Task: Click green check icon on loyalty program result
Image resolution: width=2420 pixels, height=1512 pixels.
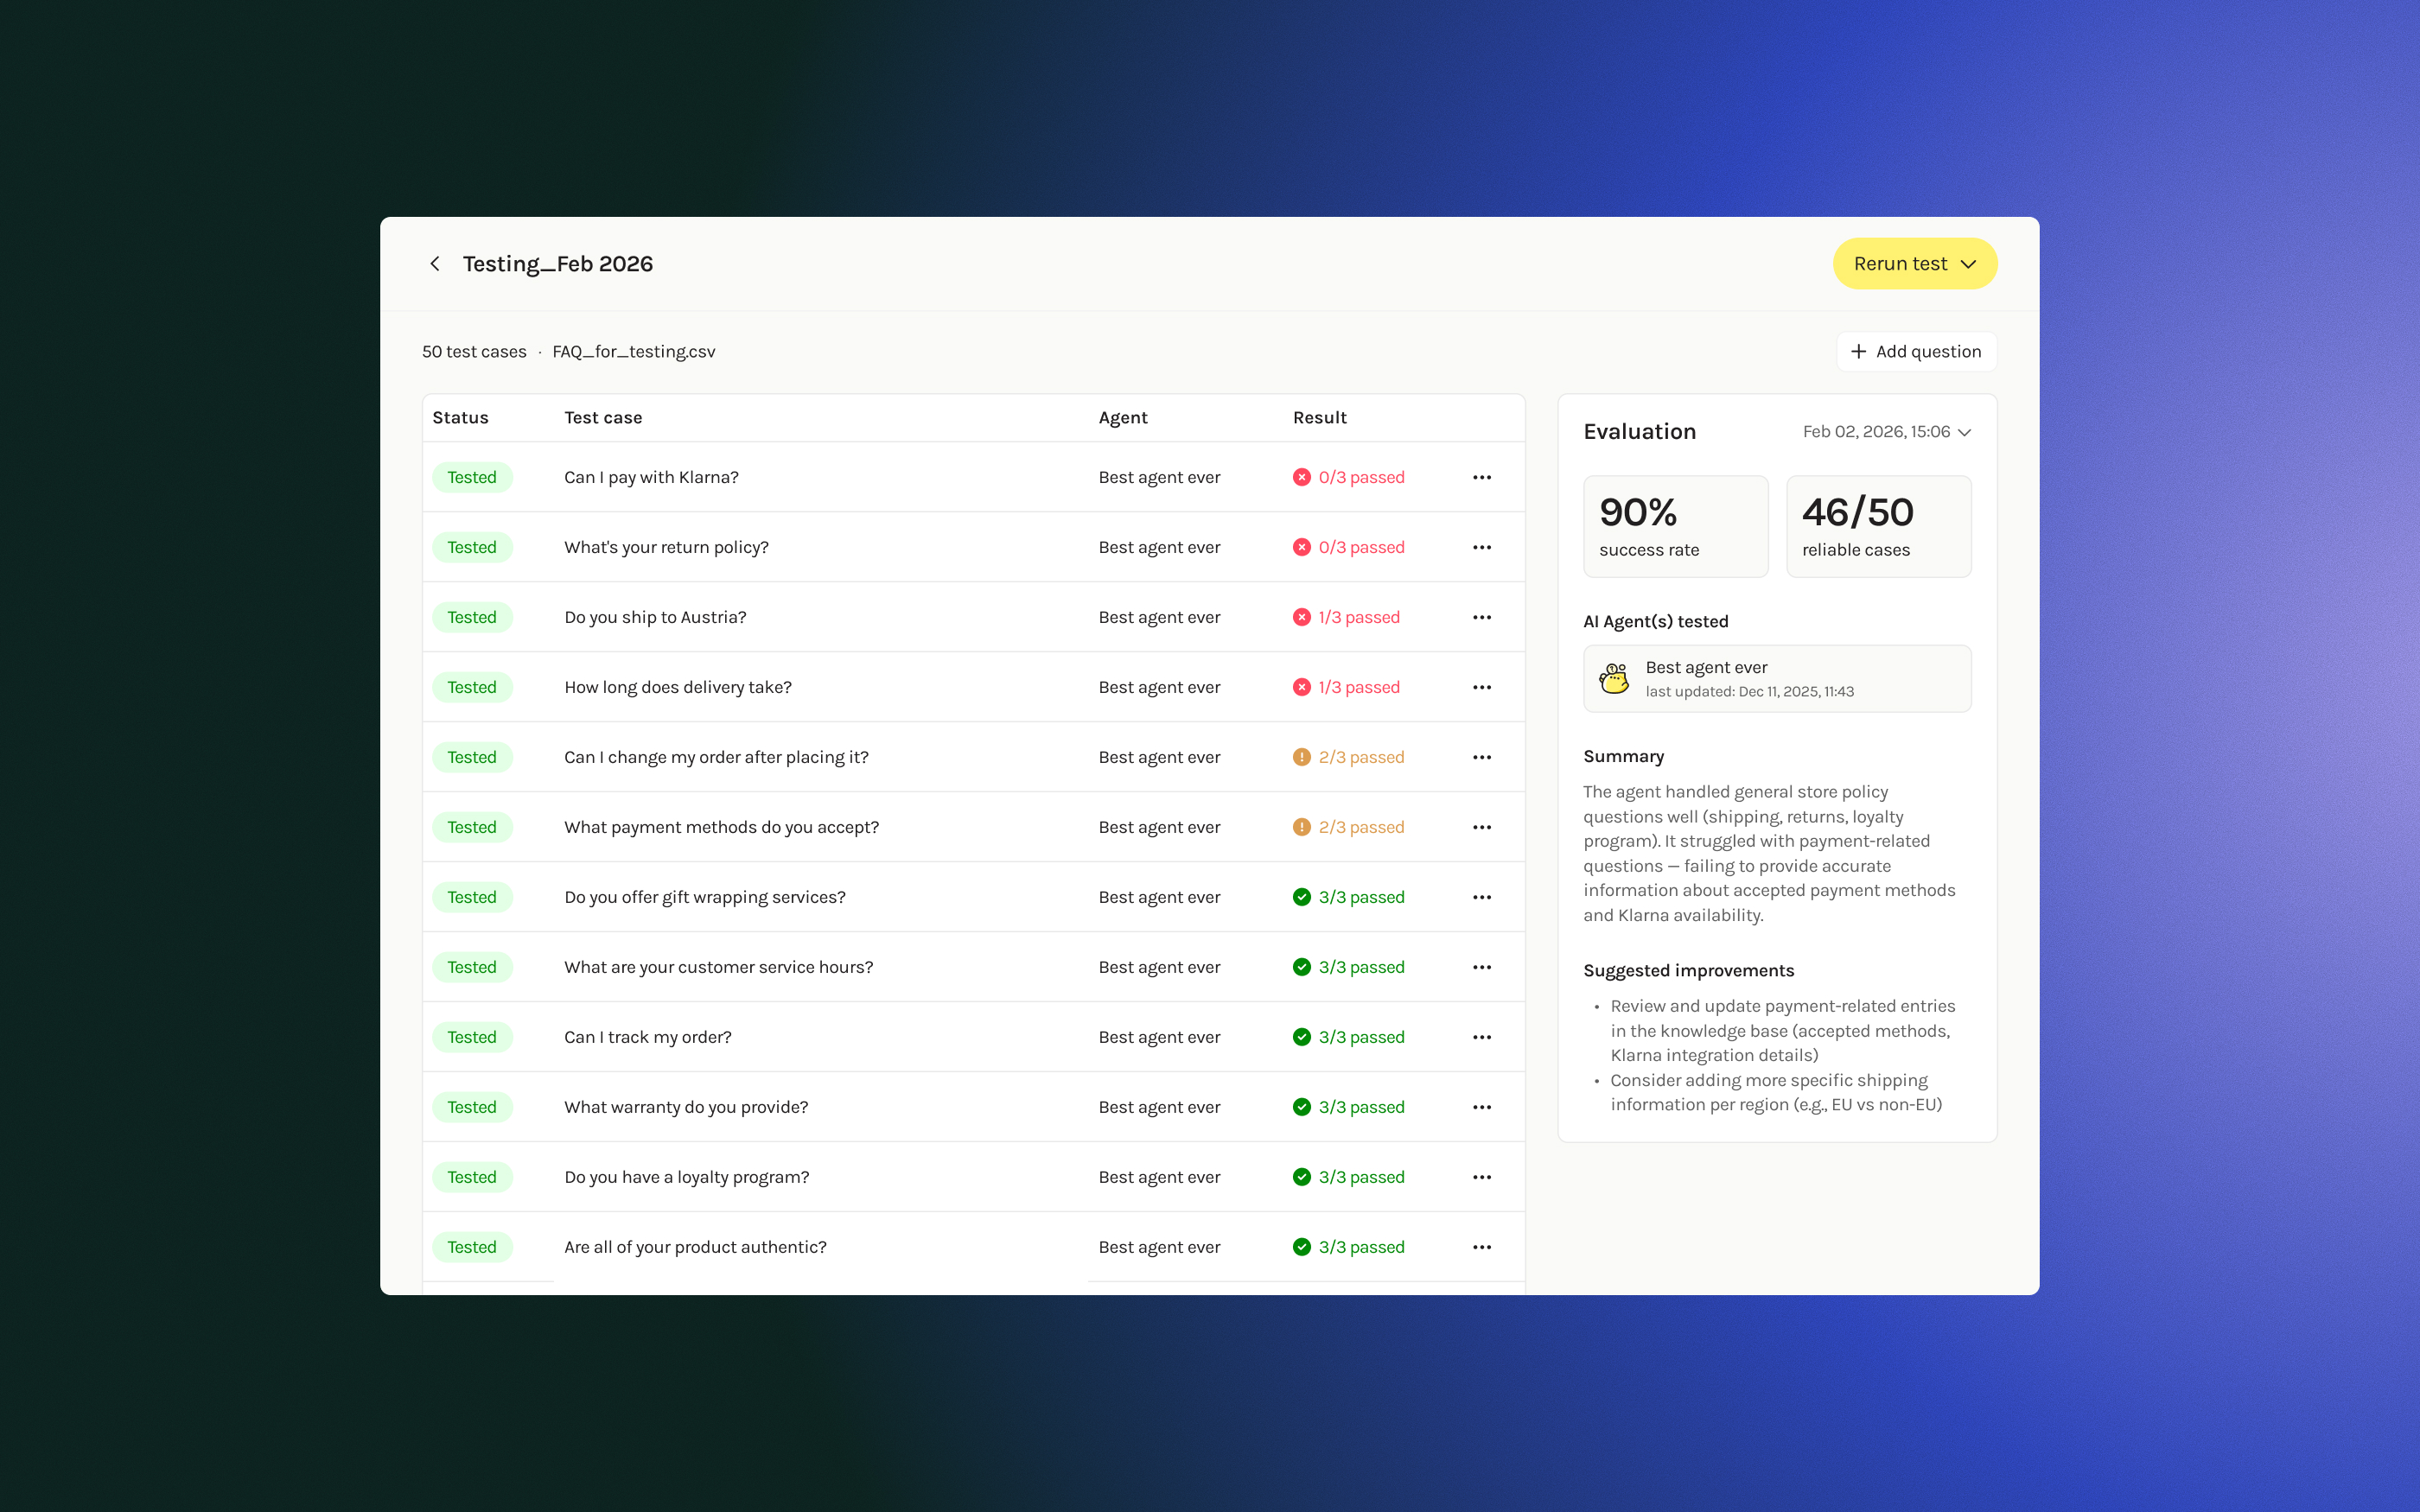Action: point(1301,1177)
